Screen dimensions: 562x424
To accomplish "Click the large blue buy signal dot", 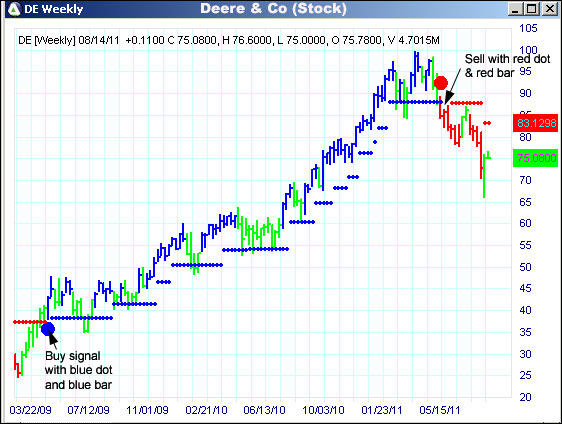I will 48,328.
